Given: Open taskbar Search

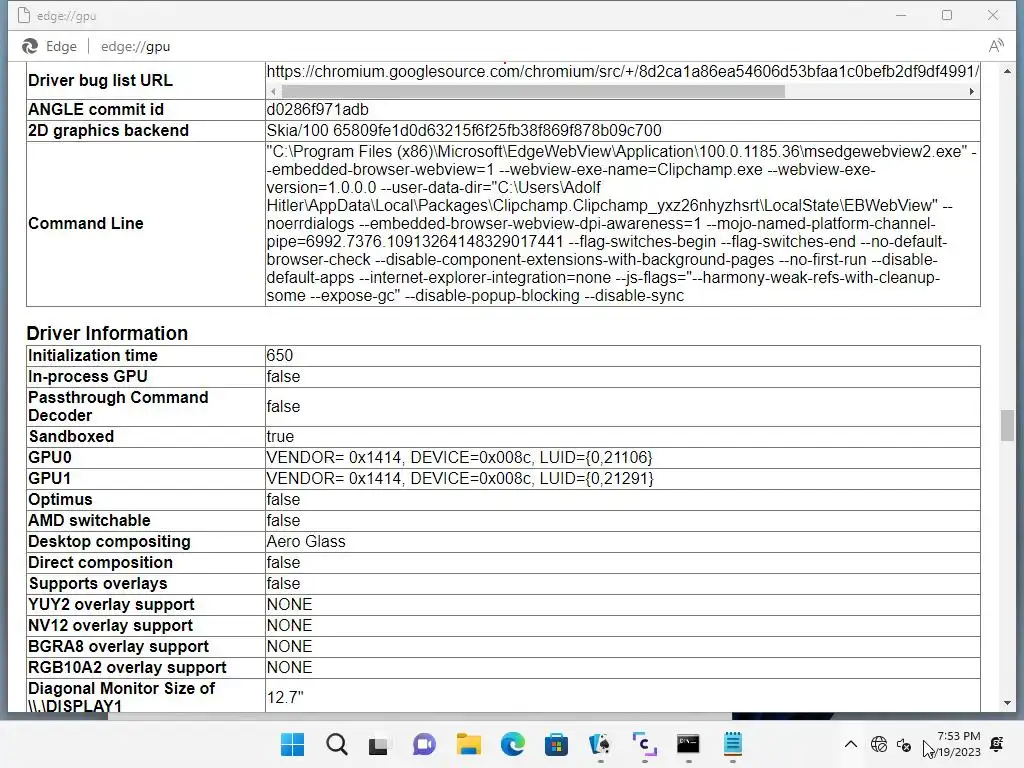Looking at the screenshot, I should pos(337,744).
